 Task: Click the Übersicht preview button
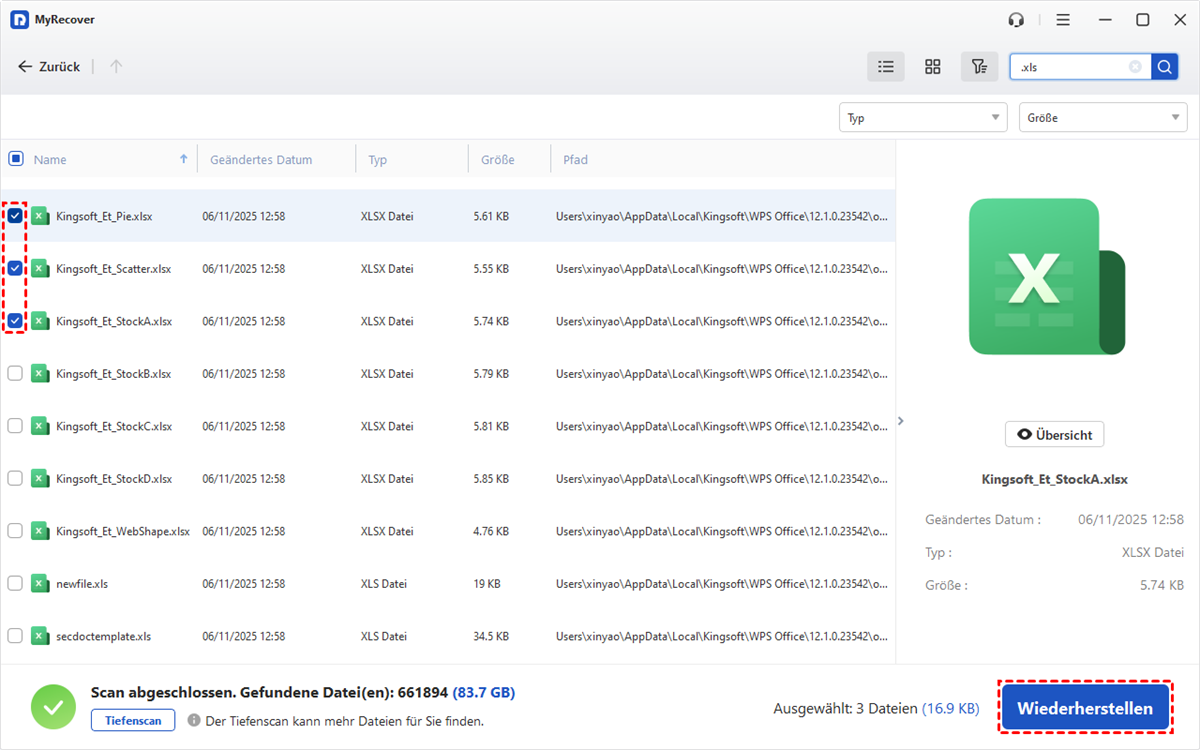pos(1054,435)
